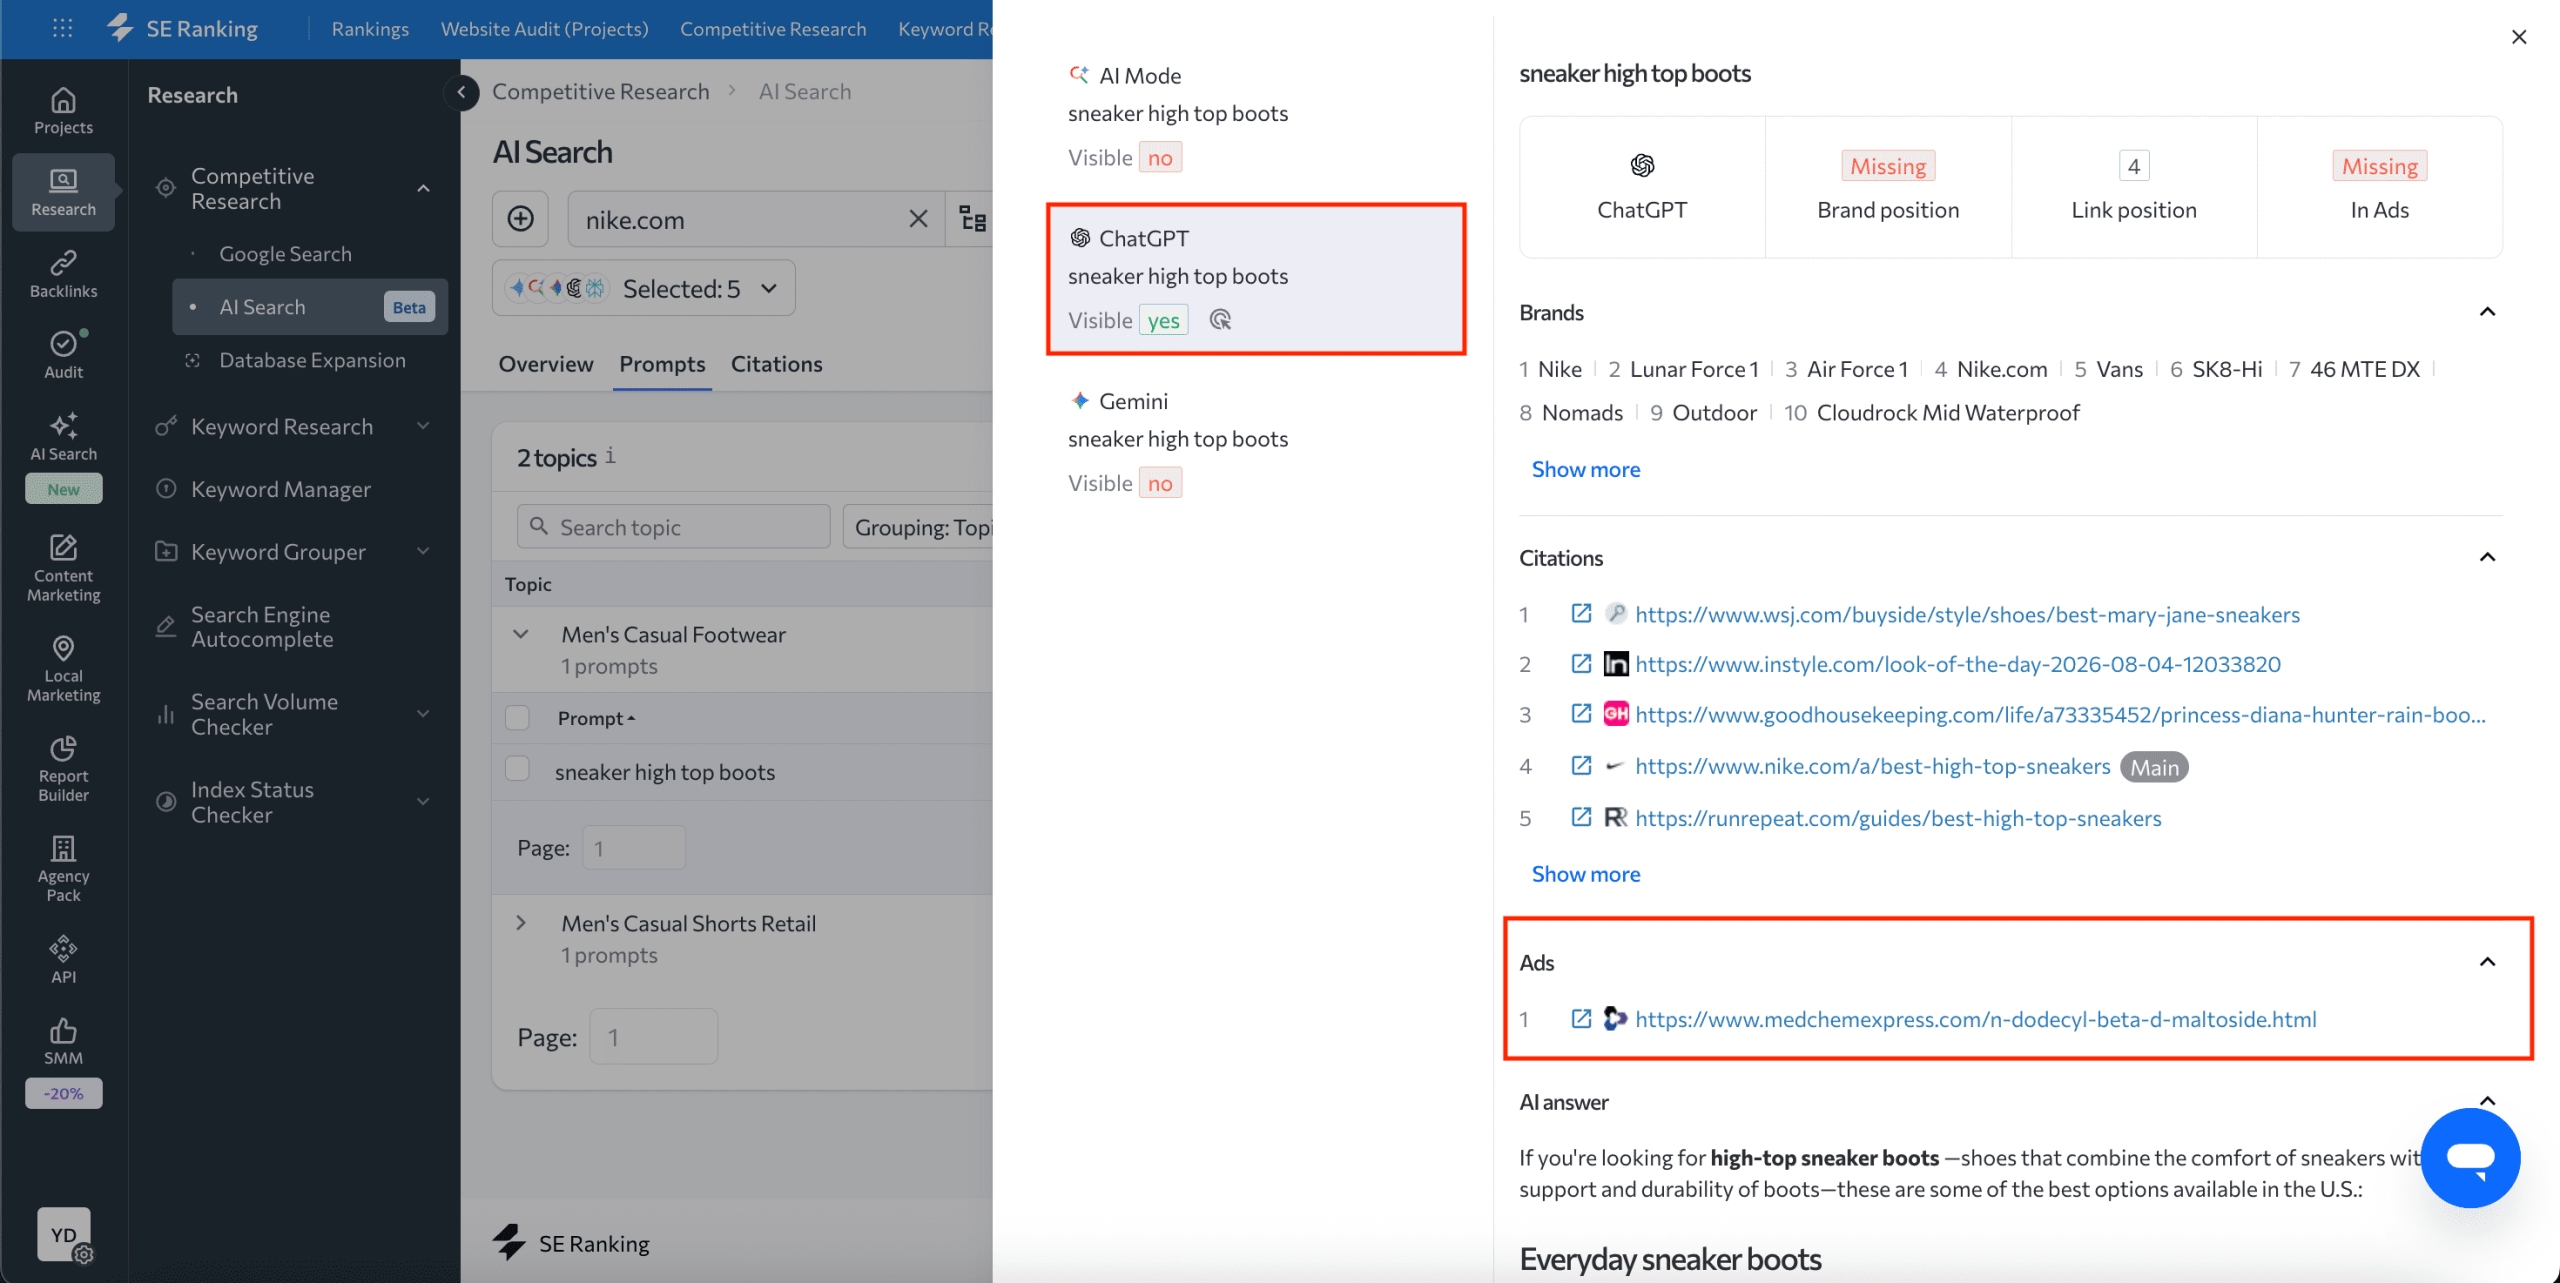Collapse the AI answer section
This screenshot has width=2560, height=1283.
tap(2488, 1101)
